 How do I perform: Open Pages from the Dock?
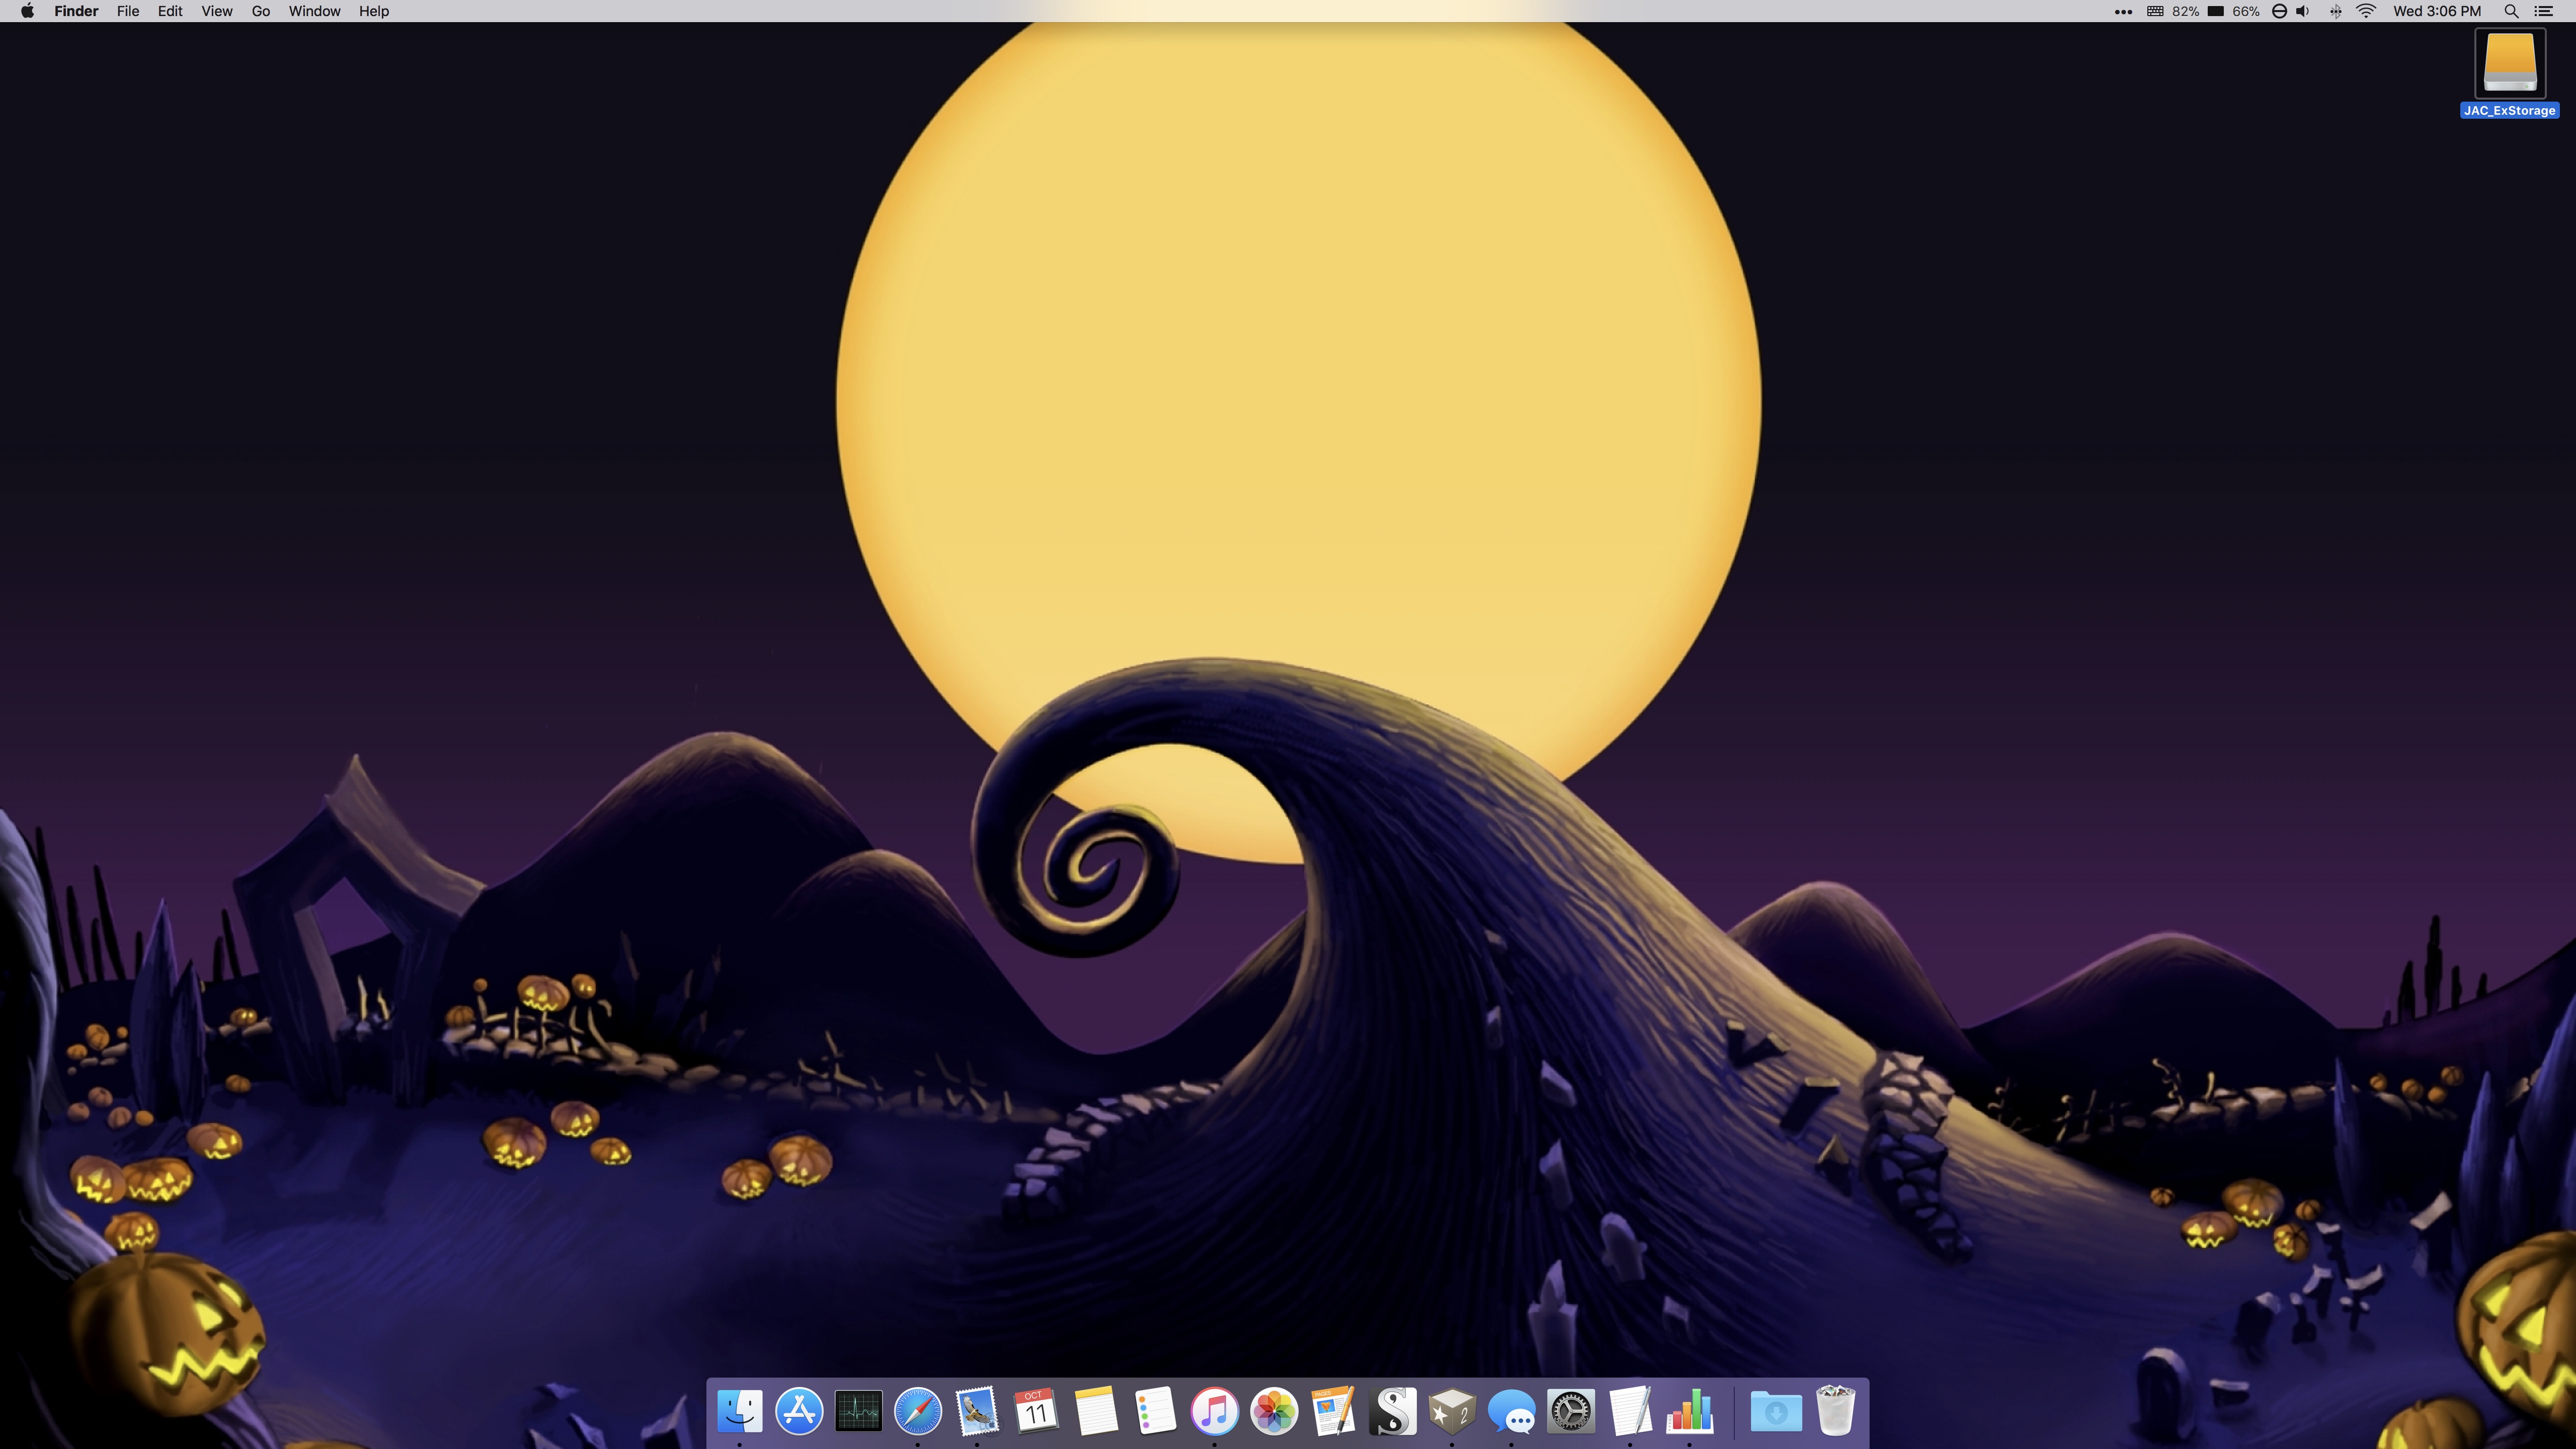1333,1411
